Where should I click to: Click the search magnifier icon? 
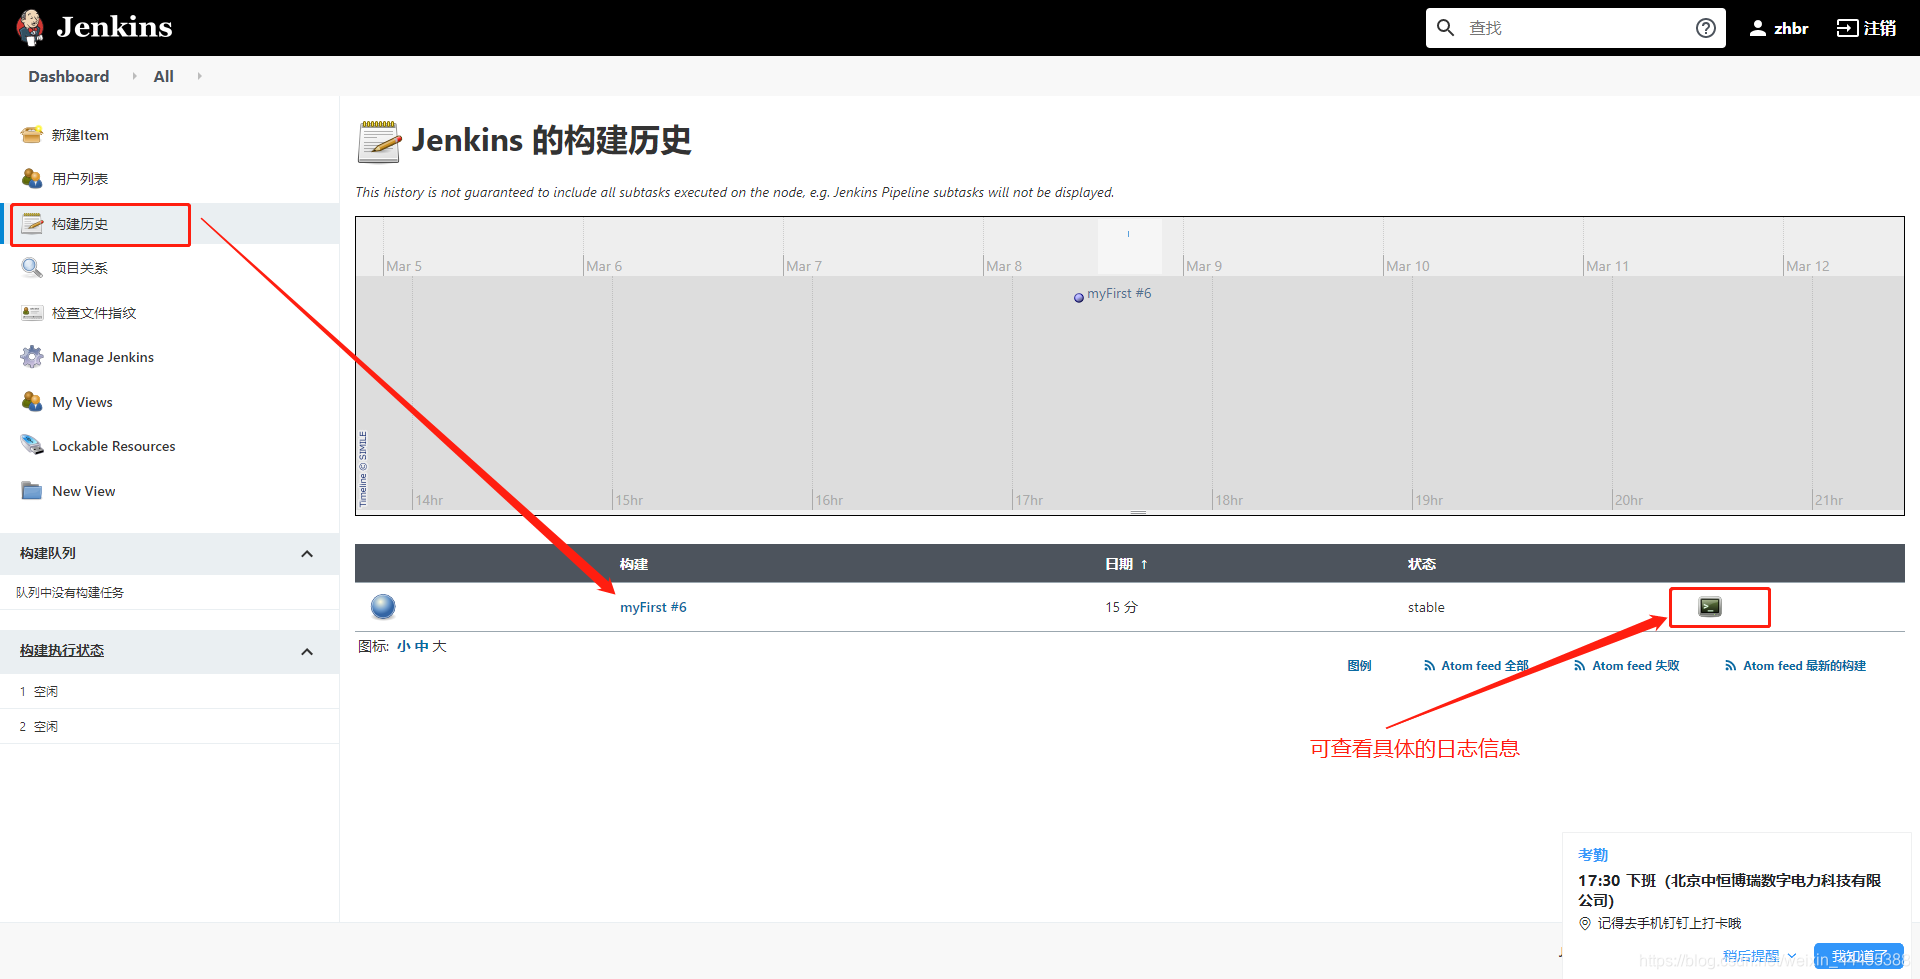click(1445, 28)
